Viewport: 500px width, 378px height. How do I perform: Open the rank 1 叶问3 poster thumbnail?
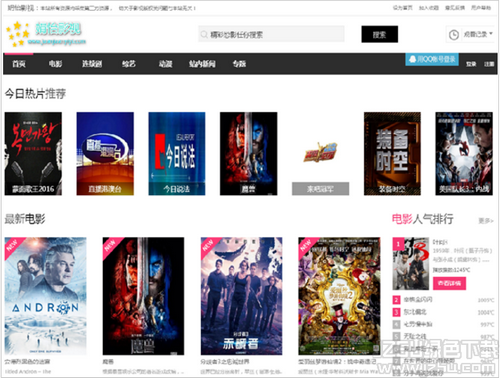[411, 263]
